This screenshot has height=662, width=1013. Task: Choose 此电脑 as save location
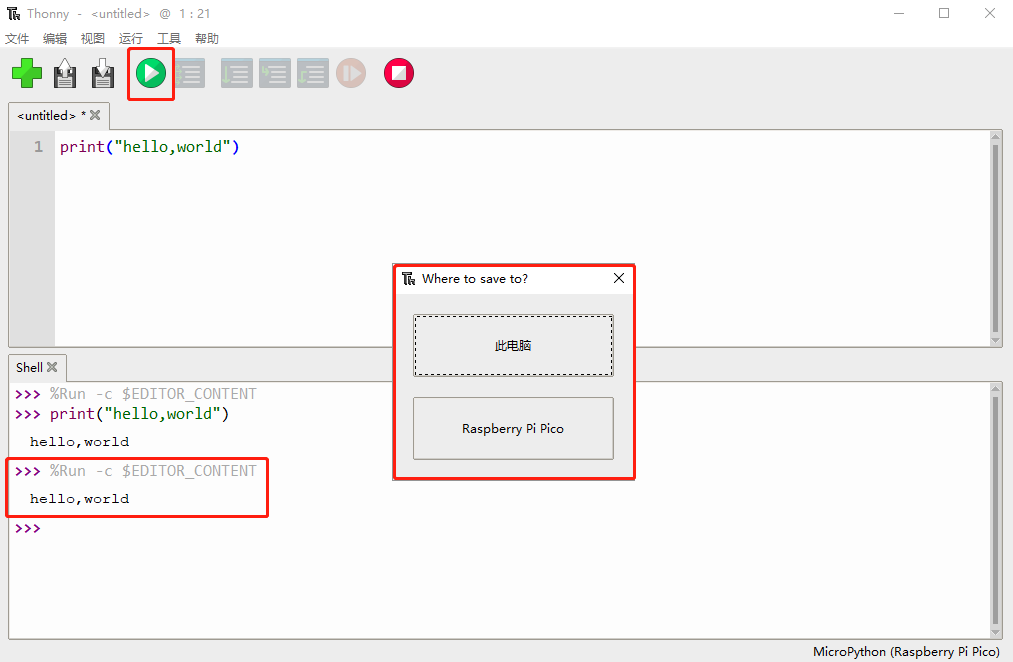[513, 346]
